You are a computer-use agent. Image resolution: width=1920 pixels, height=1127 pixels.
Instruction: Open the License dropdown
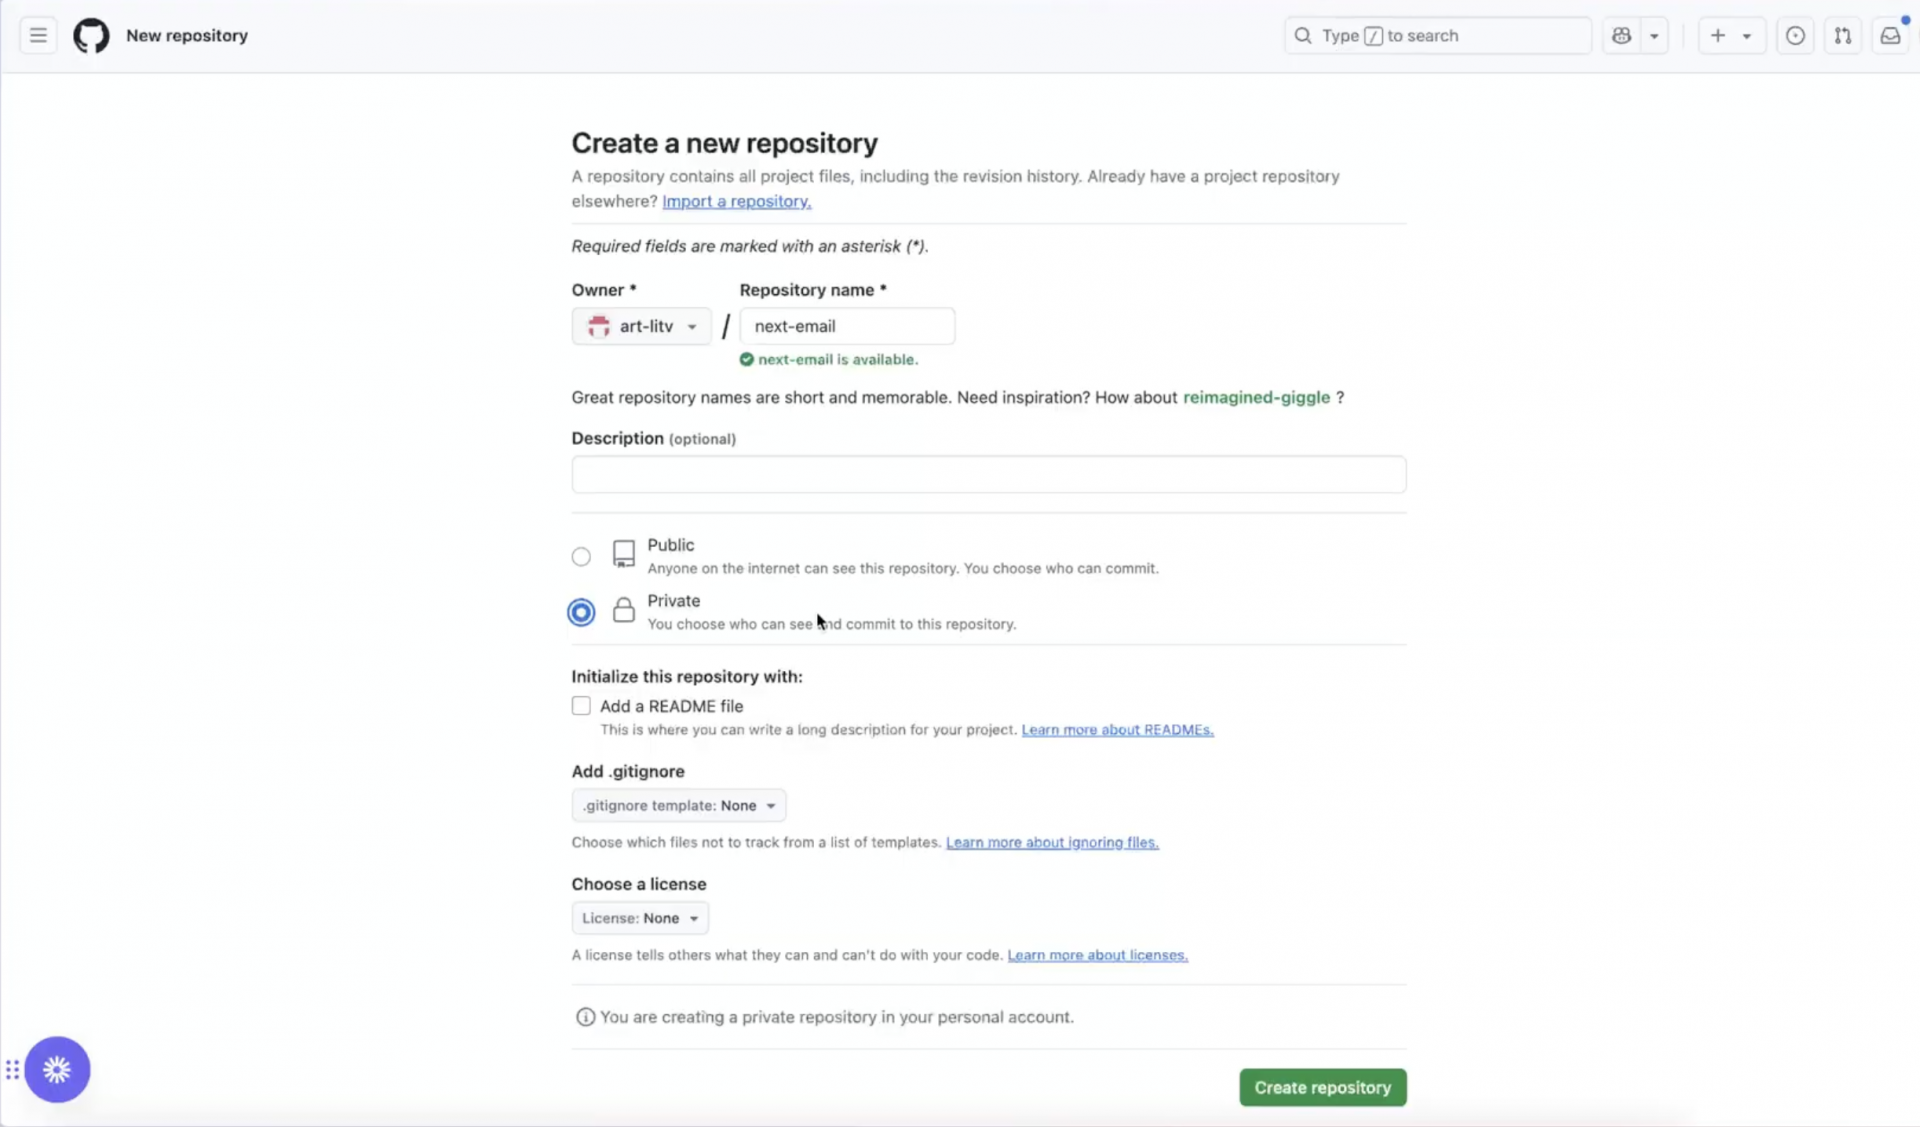640,917
